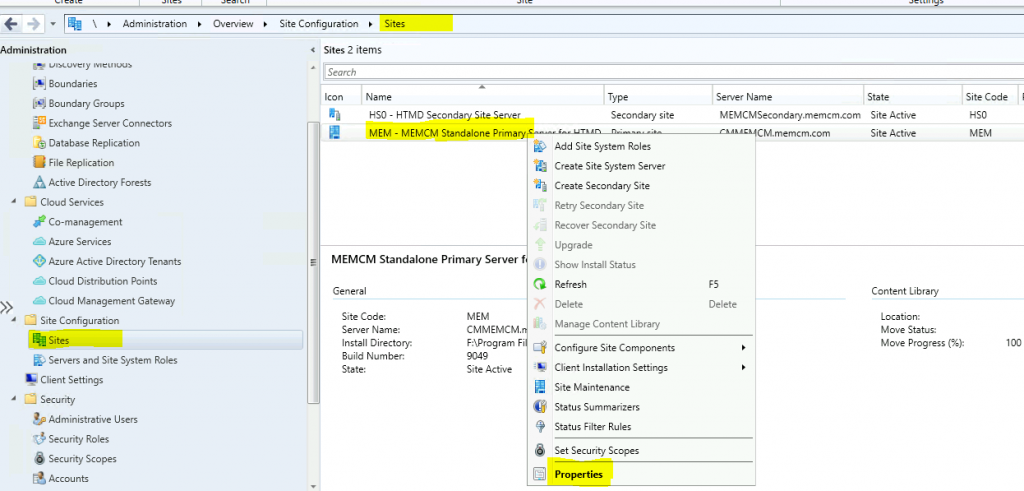This screenshot has height=491, width=1024.
Task: Click the Boundaries icon in the tree
Action: click(39, 84)
